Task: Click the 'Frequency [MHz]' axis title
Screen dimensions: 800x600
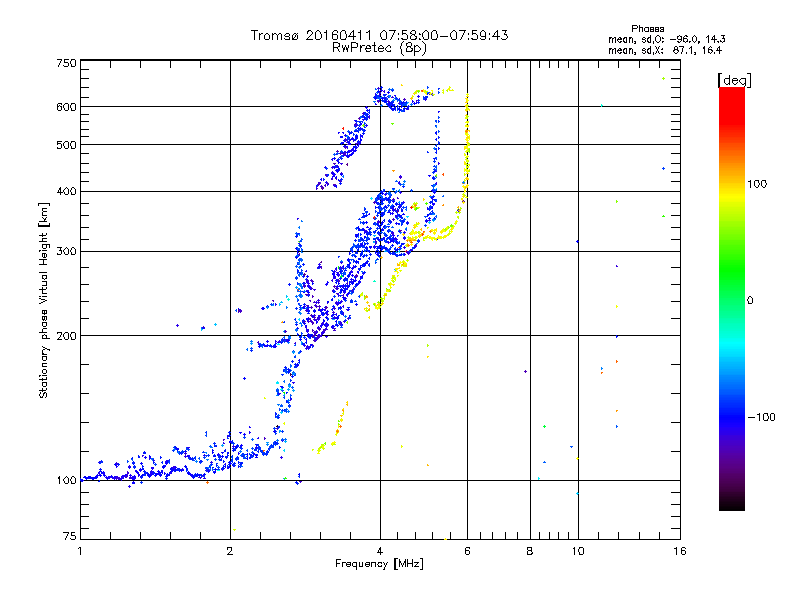Action: (379, 564)
